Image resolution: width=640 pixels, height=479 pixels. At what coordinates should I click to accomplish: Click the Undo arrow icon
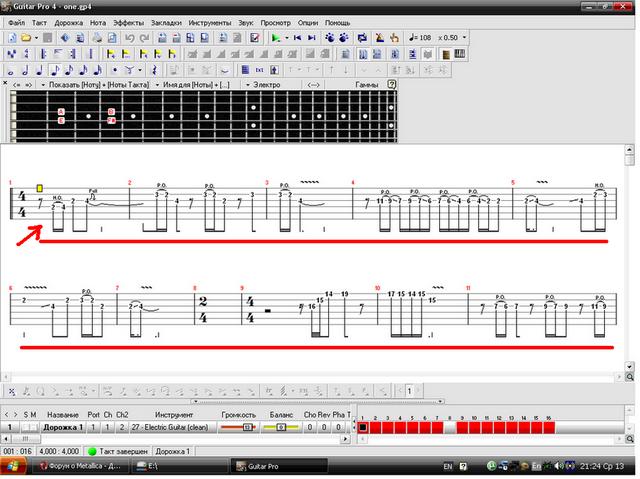pyautogui.click(x=130, y=38)
